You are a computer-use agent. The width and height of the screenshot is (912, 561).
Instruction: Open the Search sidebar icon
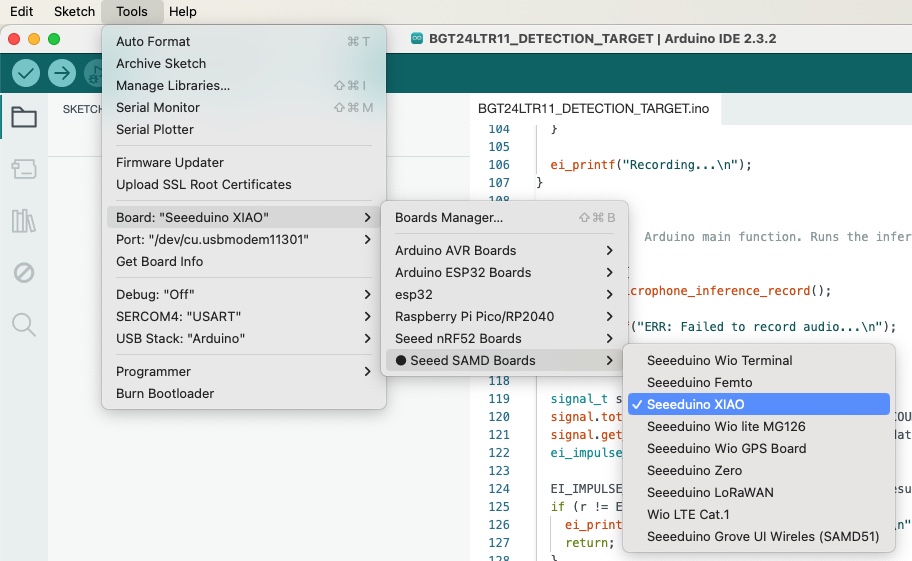tap(24, 324)
